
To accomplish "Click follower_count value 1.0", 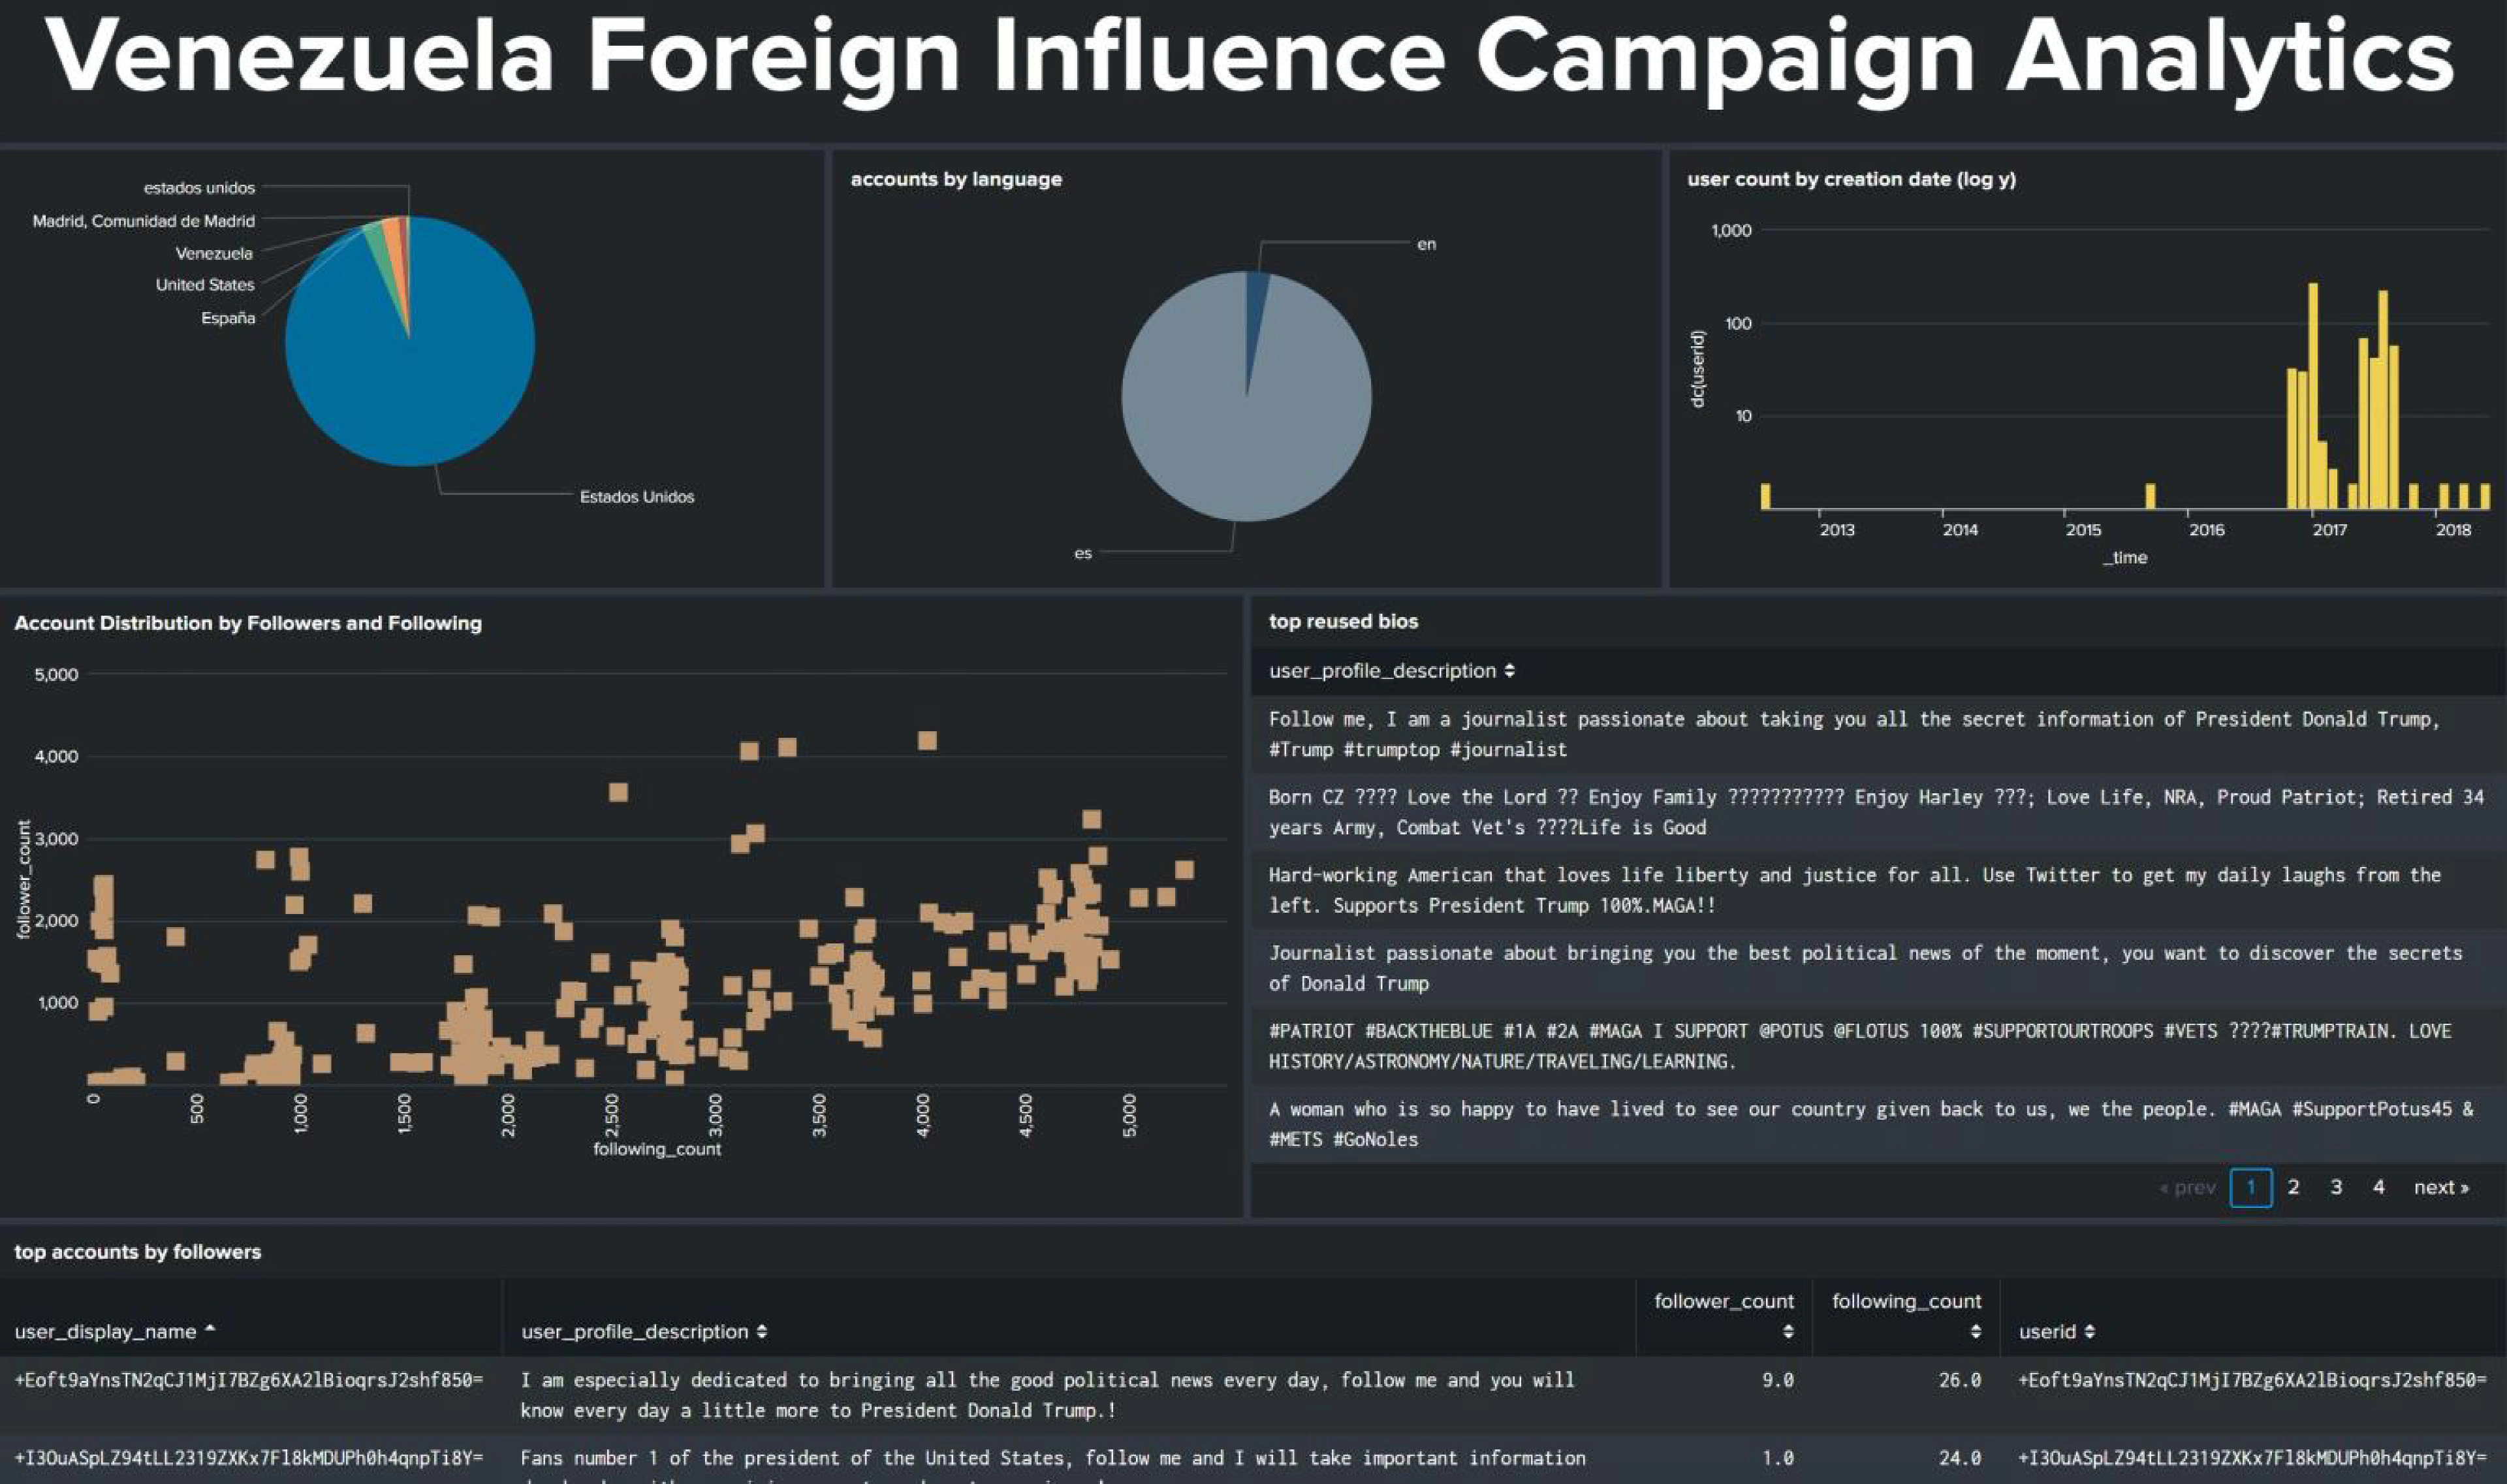I will click(x=1777, y=1458).
